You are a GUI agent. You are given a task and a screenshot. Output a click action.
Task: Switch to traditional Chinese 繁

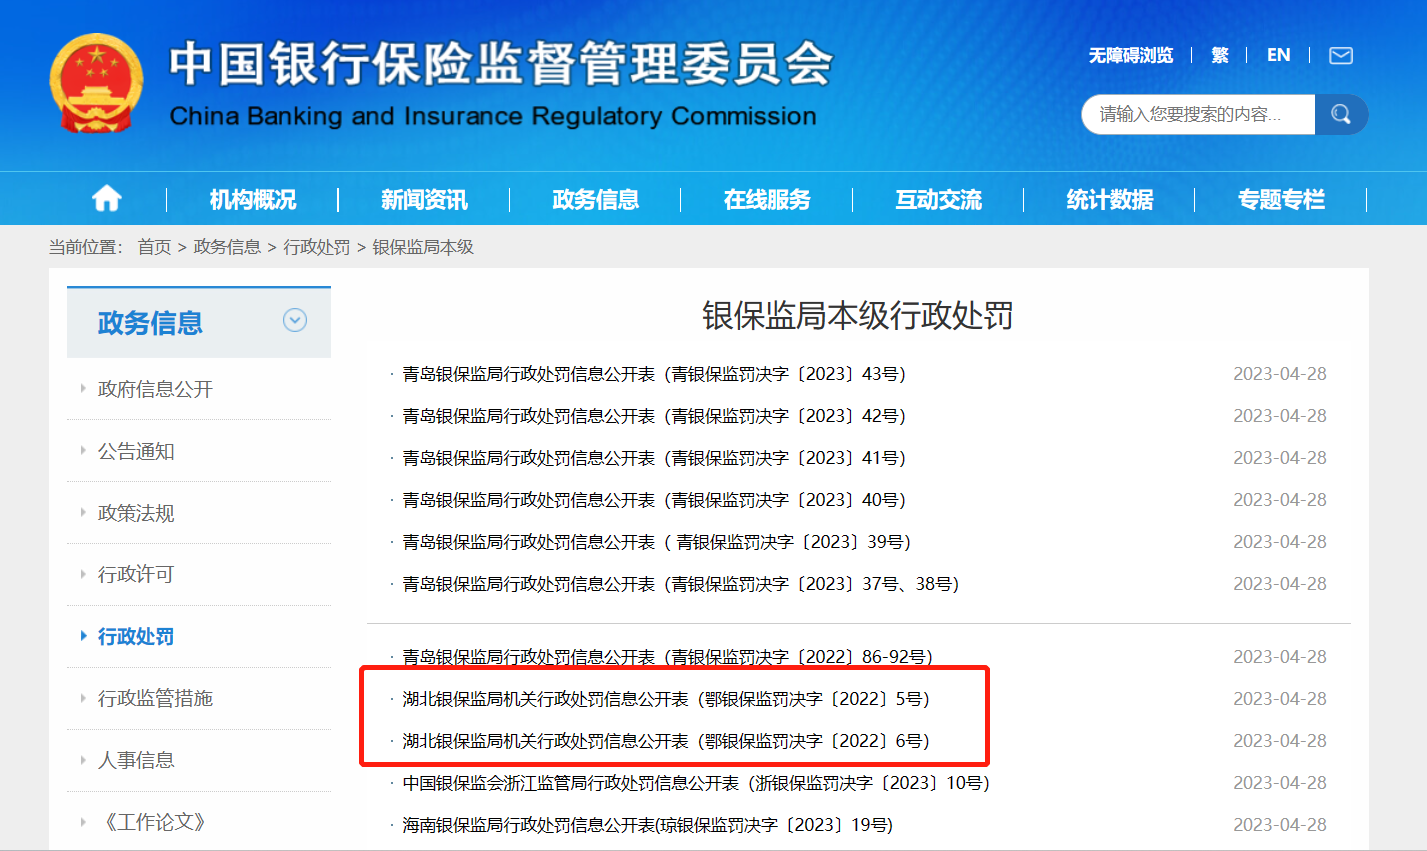1220,55
